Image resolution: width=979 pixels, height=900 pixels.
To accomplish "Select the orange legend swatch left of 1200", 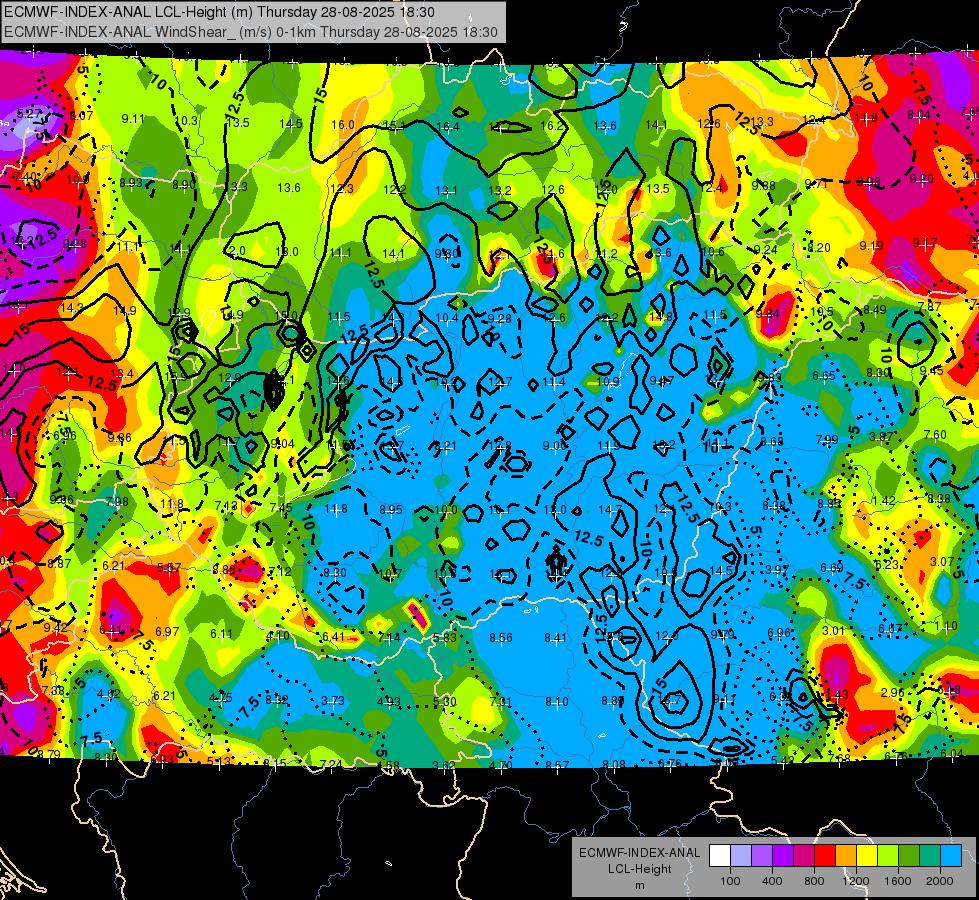I will tap(846, 856).
